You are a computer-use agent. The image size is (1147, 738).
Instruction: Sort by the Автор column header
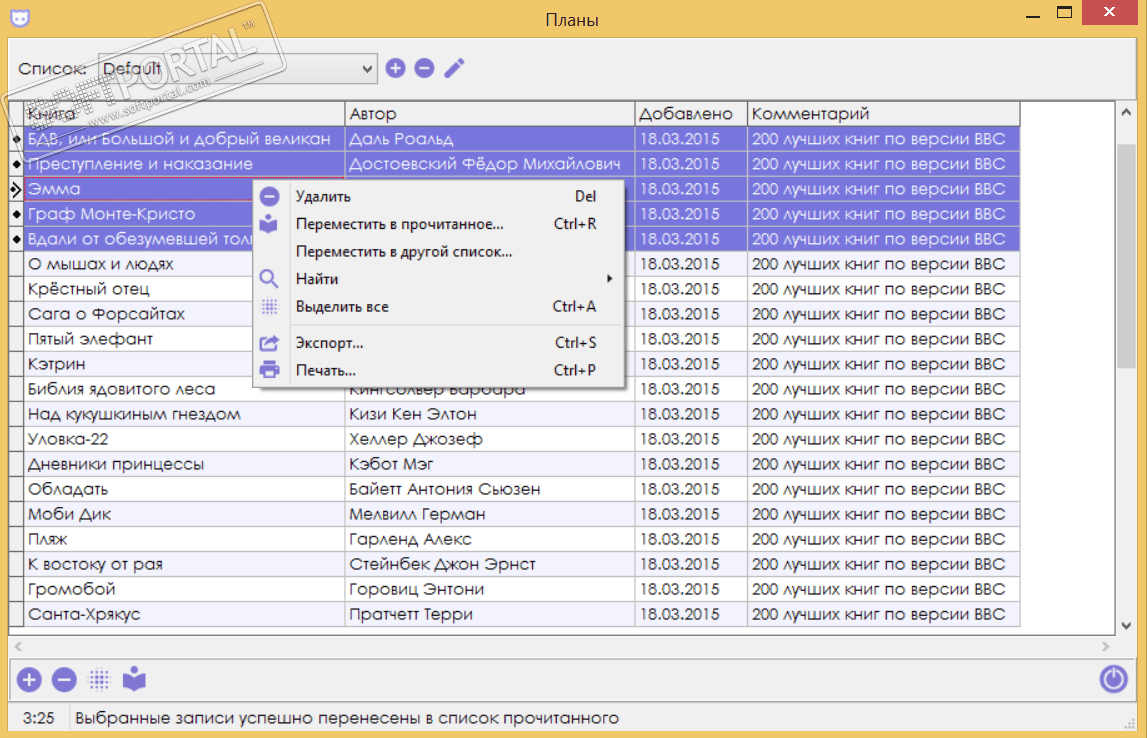[x=489, y=113]
